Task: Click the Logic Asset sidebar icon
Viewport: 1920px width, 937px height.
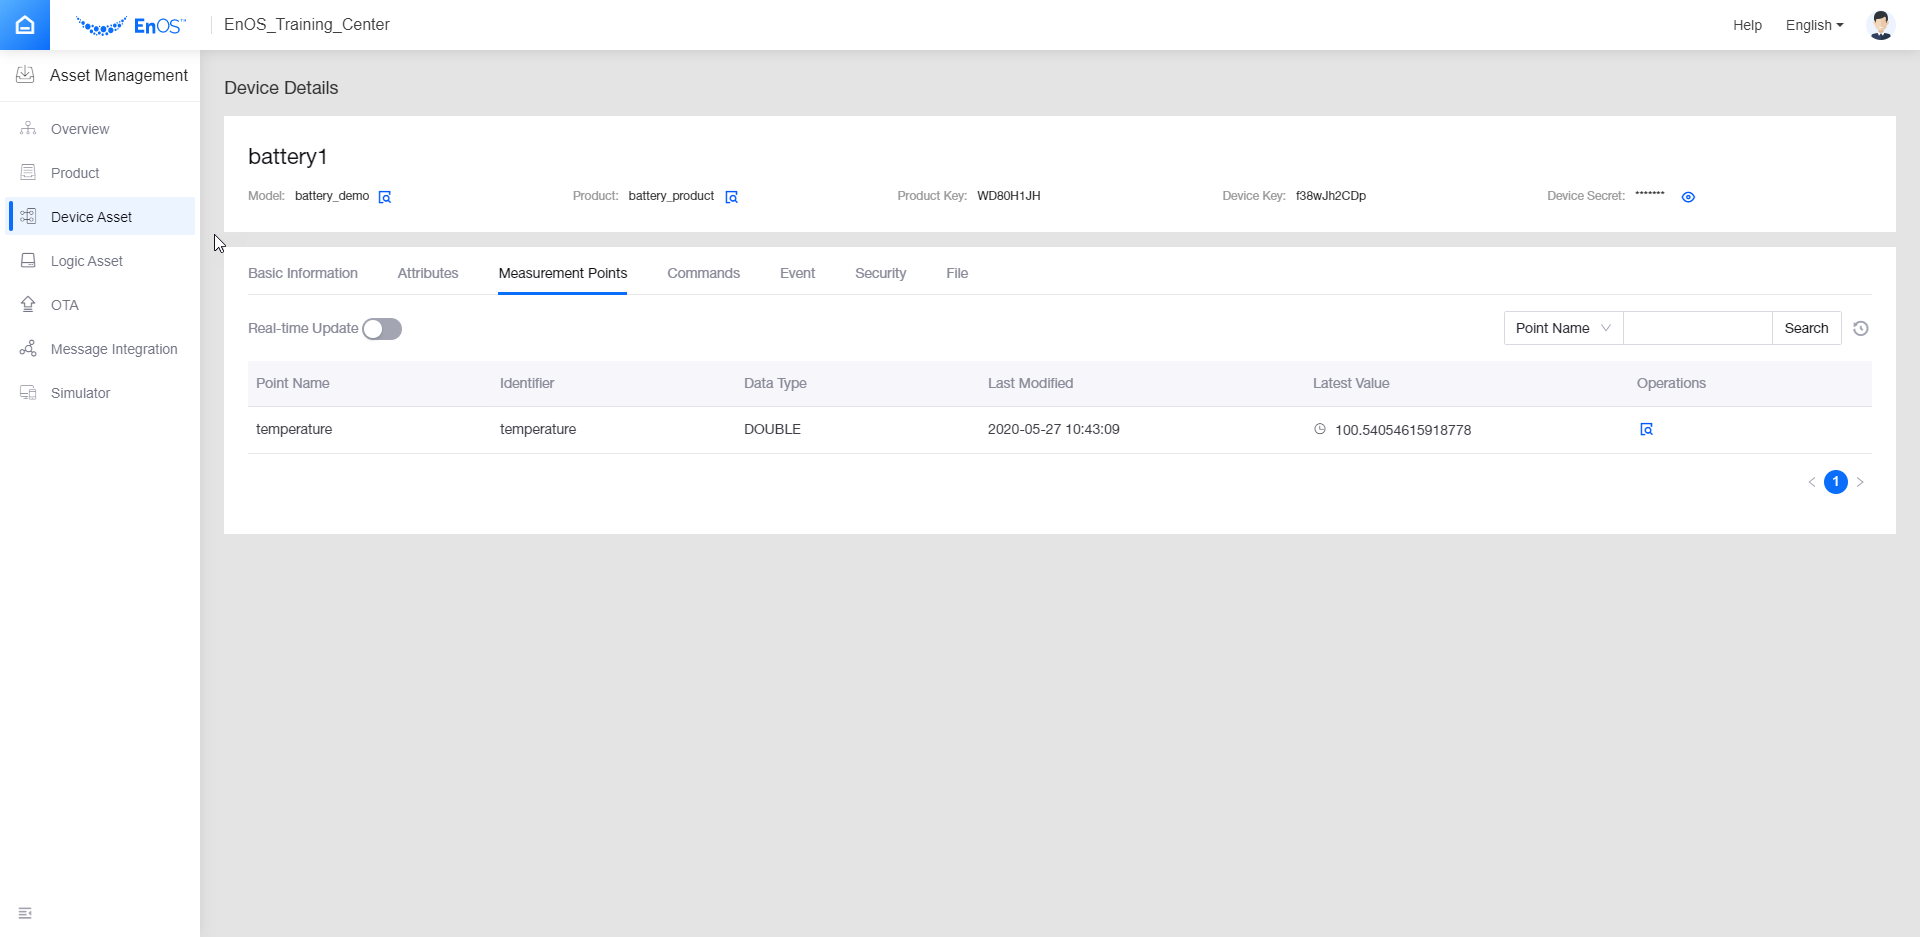Action: click(x=28, y=261)
